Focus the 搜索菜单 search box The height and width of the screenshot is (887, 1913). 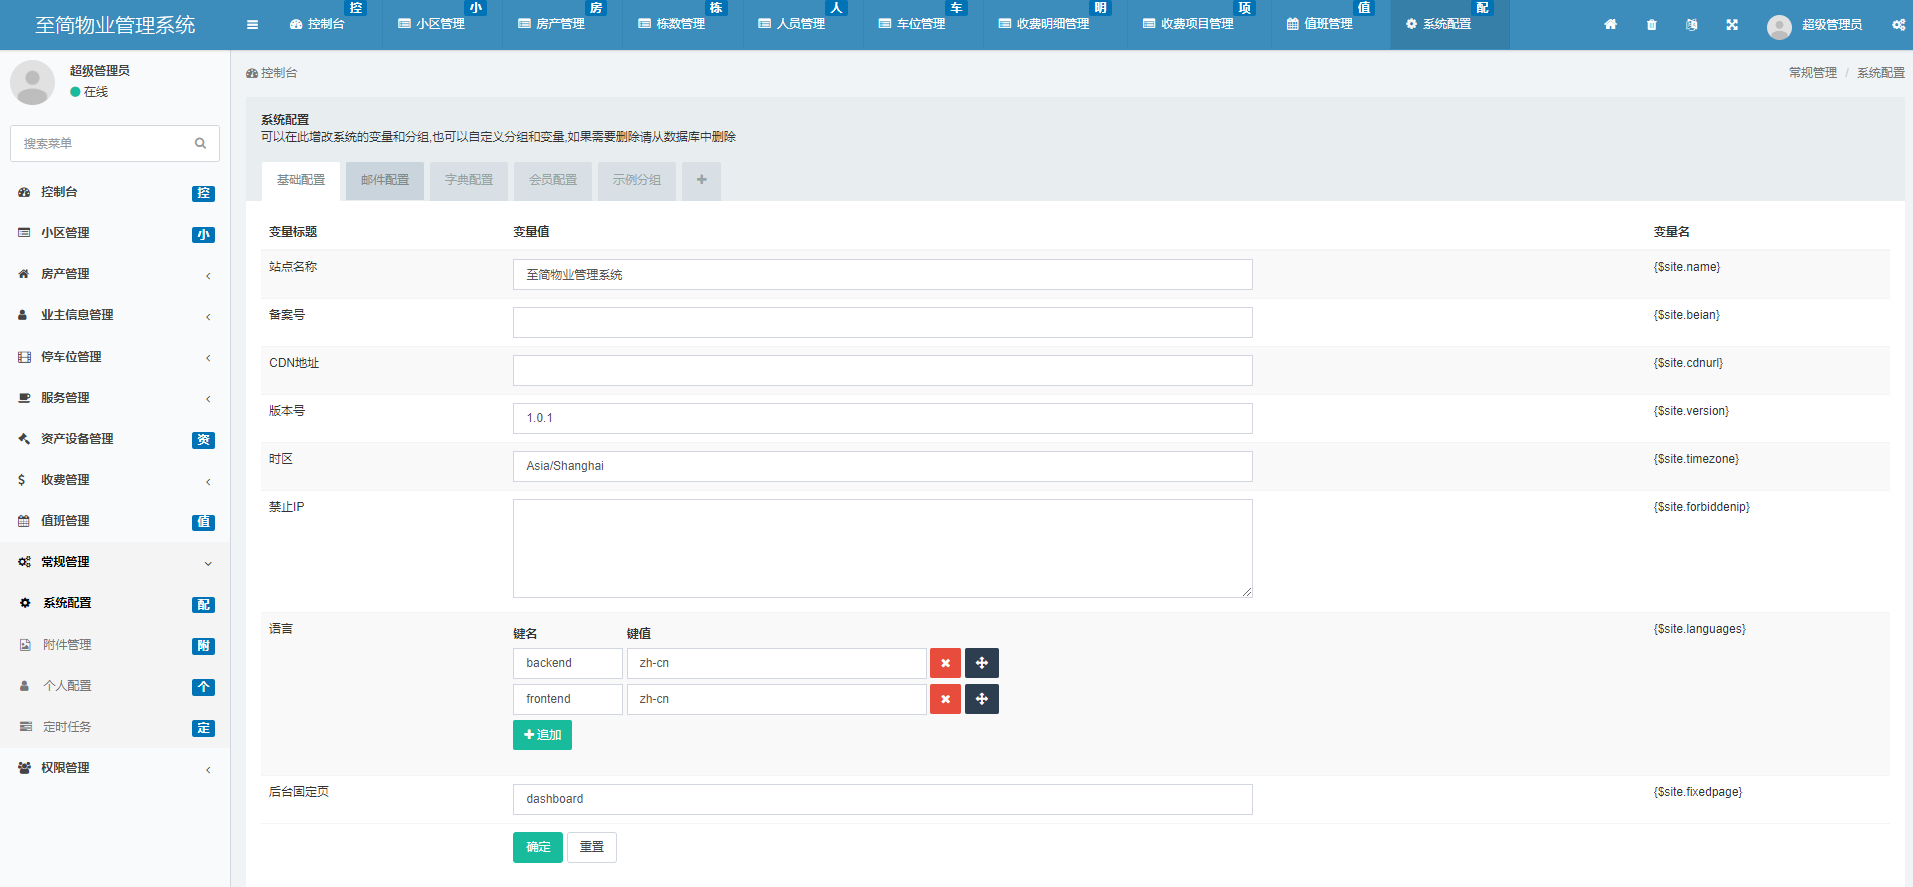point(115,143)
